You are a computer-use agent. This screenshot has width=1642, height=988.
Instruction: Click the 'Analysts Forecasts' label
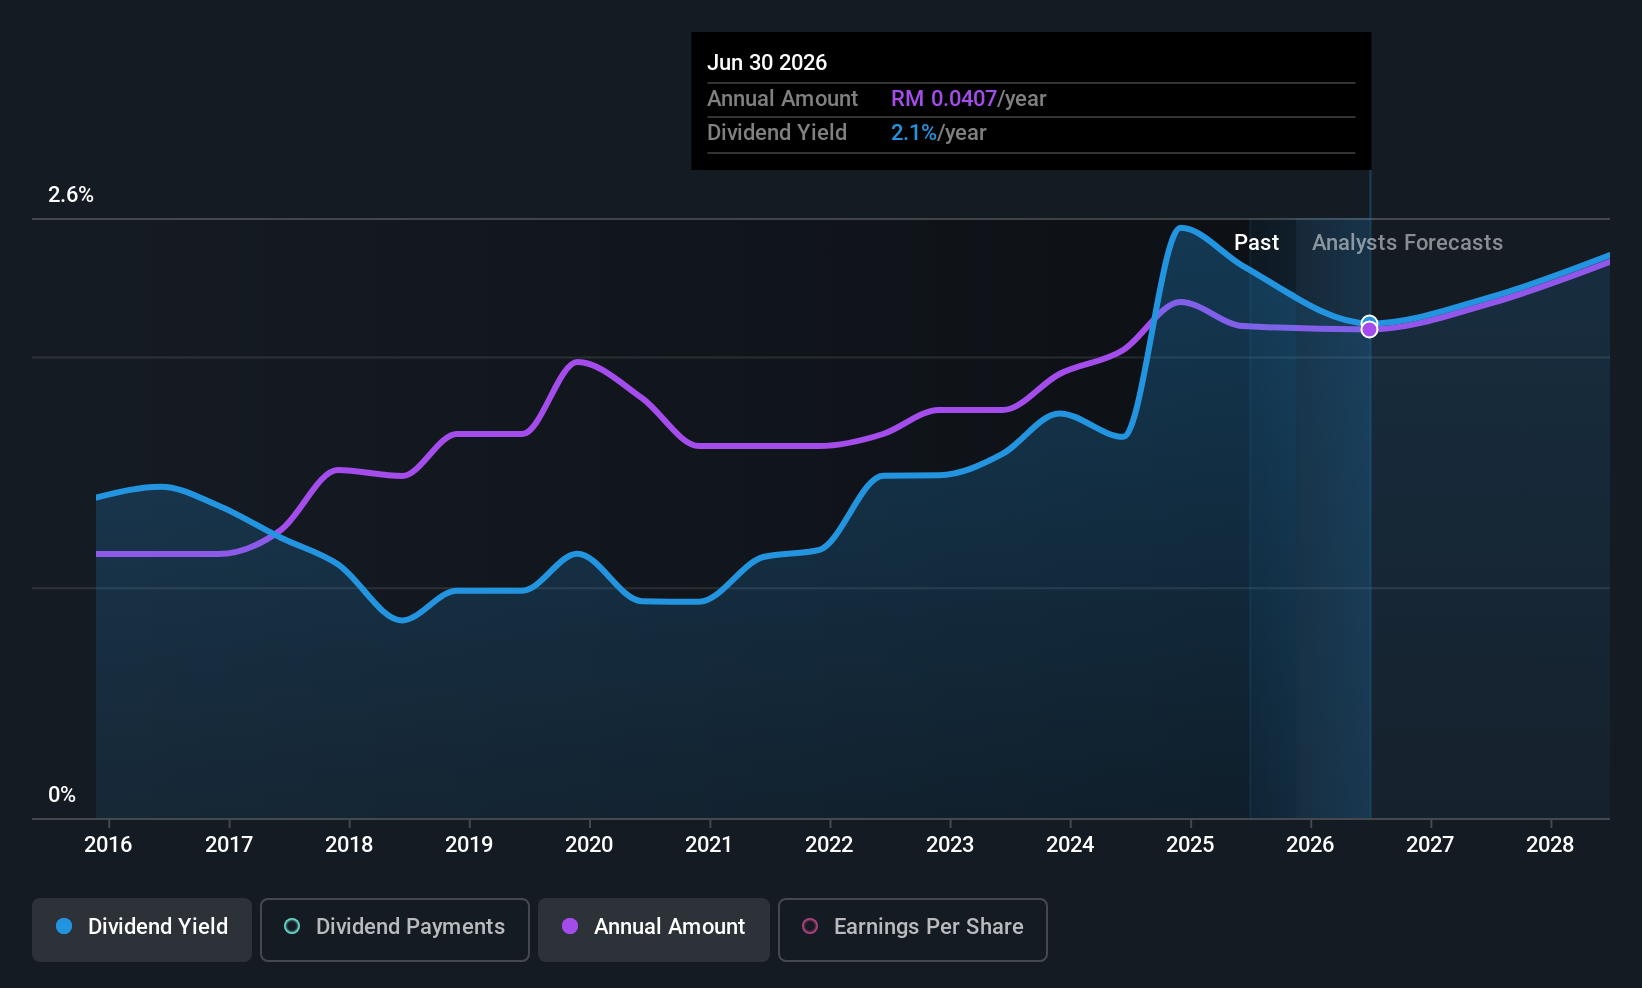click(1407, 243)
